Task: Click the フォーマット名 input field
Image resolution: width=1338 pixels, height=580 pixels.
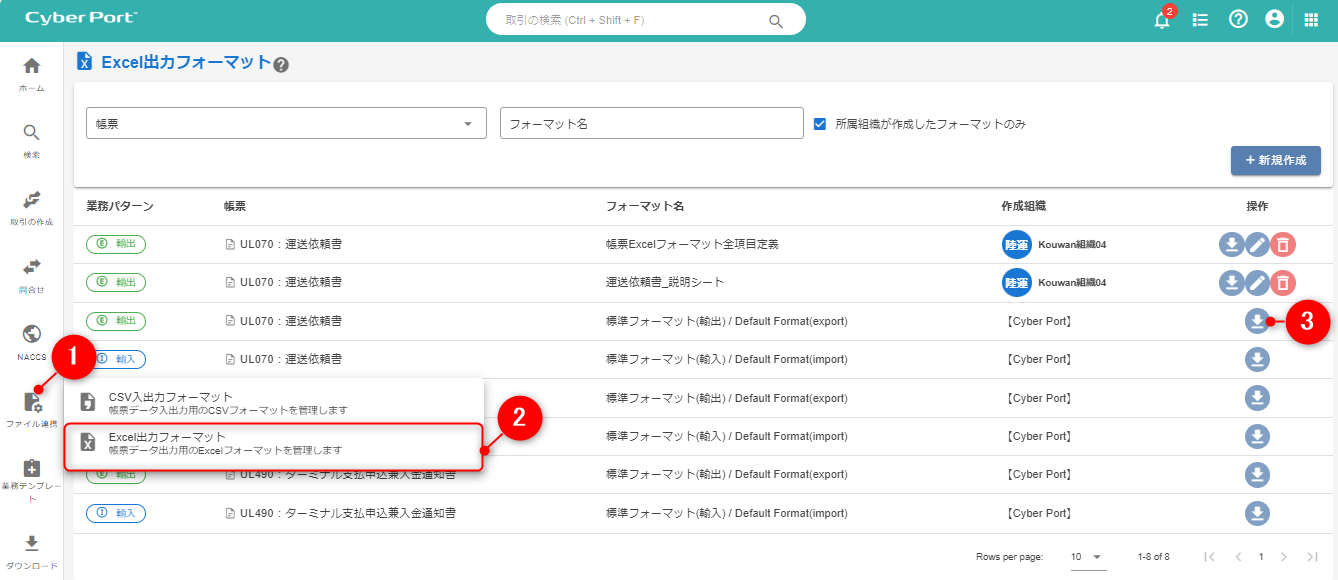Action: coord(651,123)
